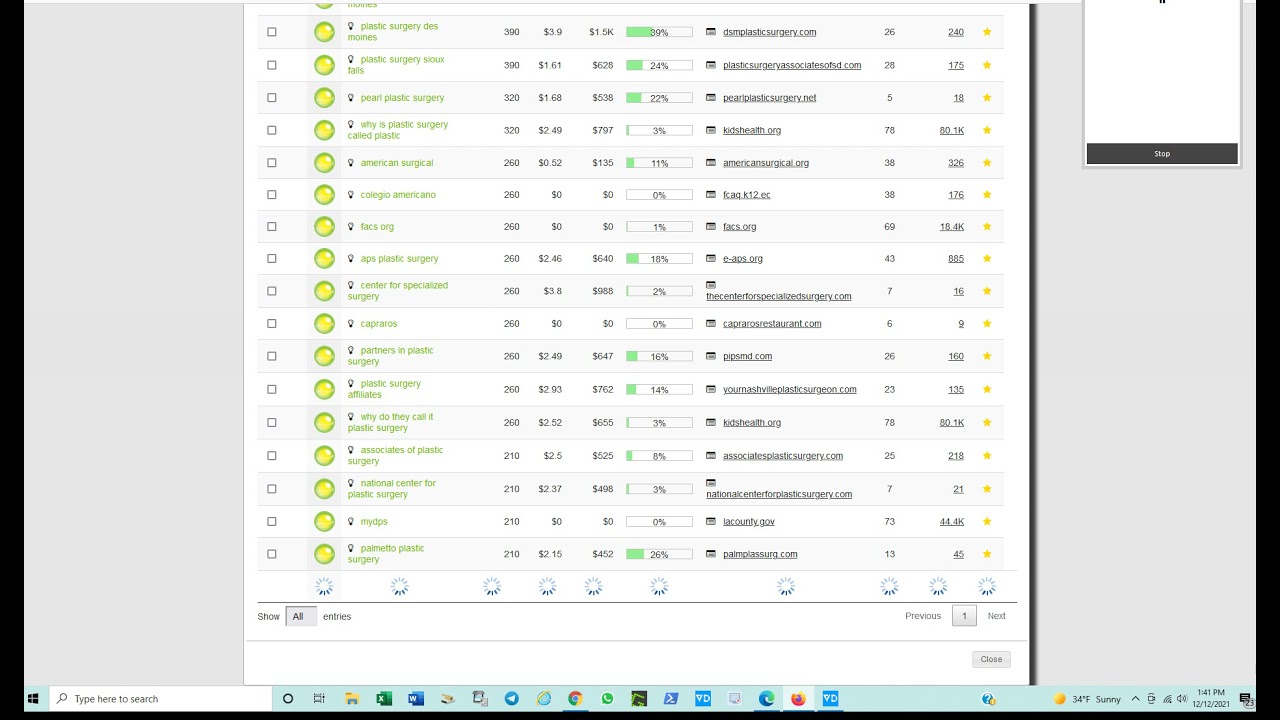Click the taskbar clock showing 1:41 PM
The height and width of the screenshot is (720, 1280).
tap(1210, 699)
